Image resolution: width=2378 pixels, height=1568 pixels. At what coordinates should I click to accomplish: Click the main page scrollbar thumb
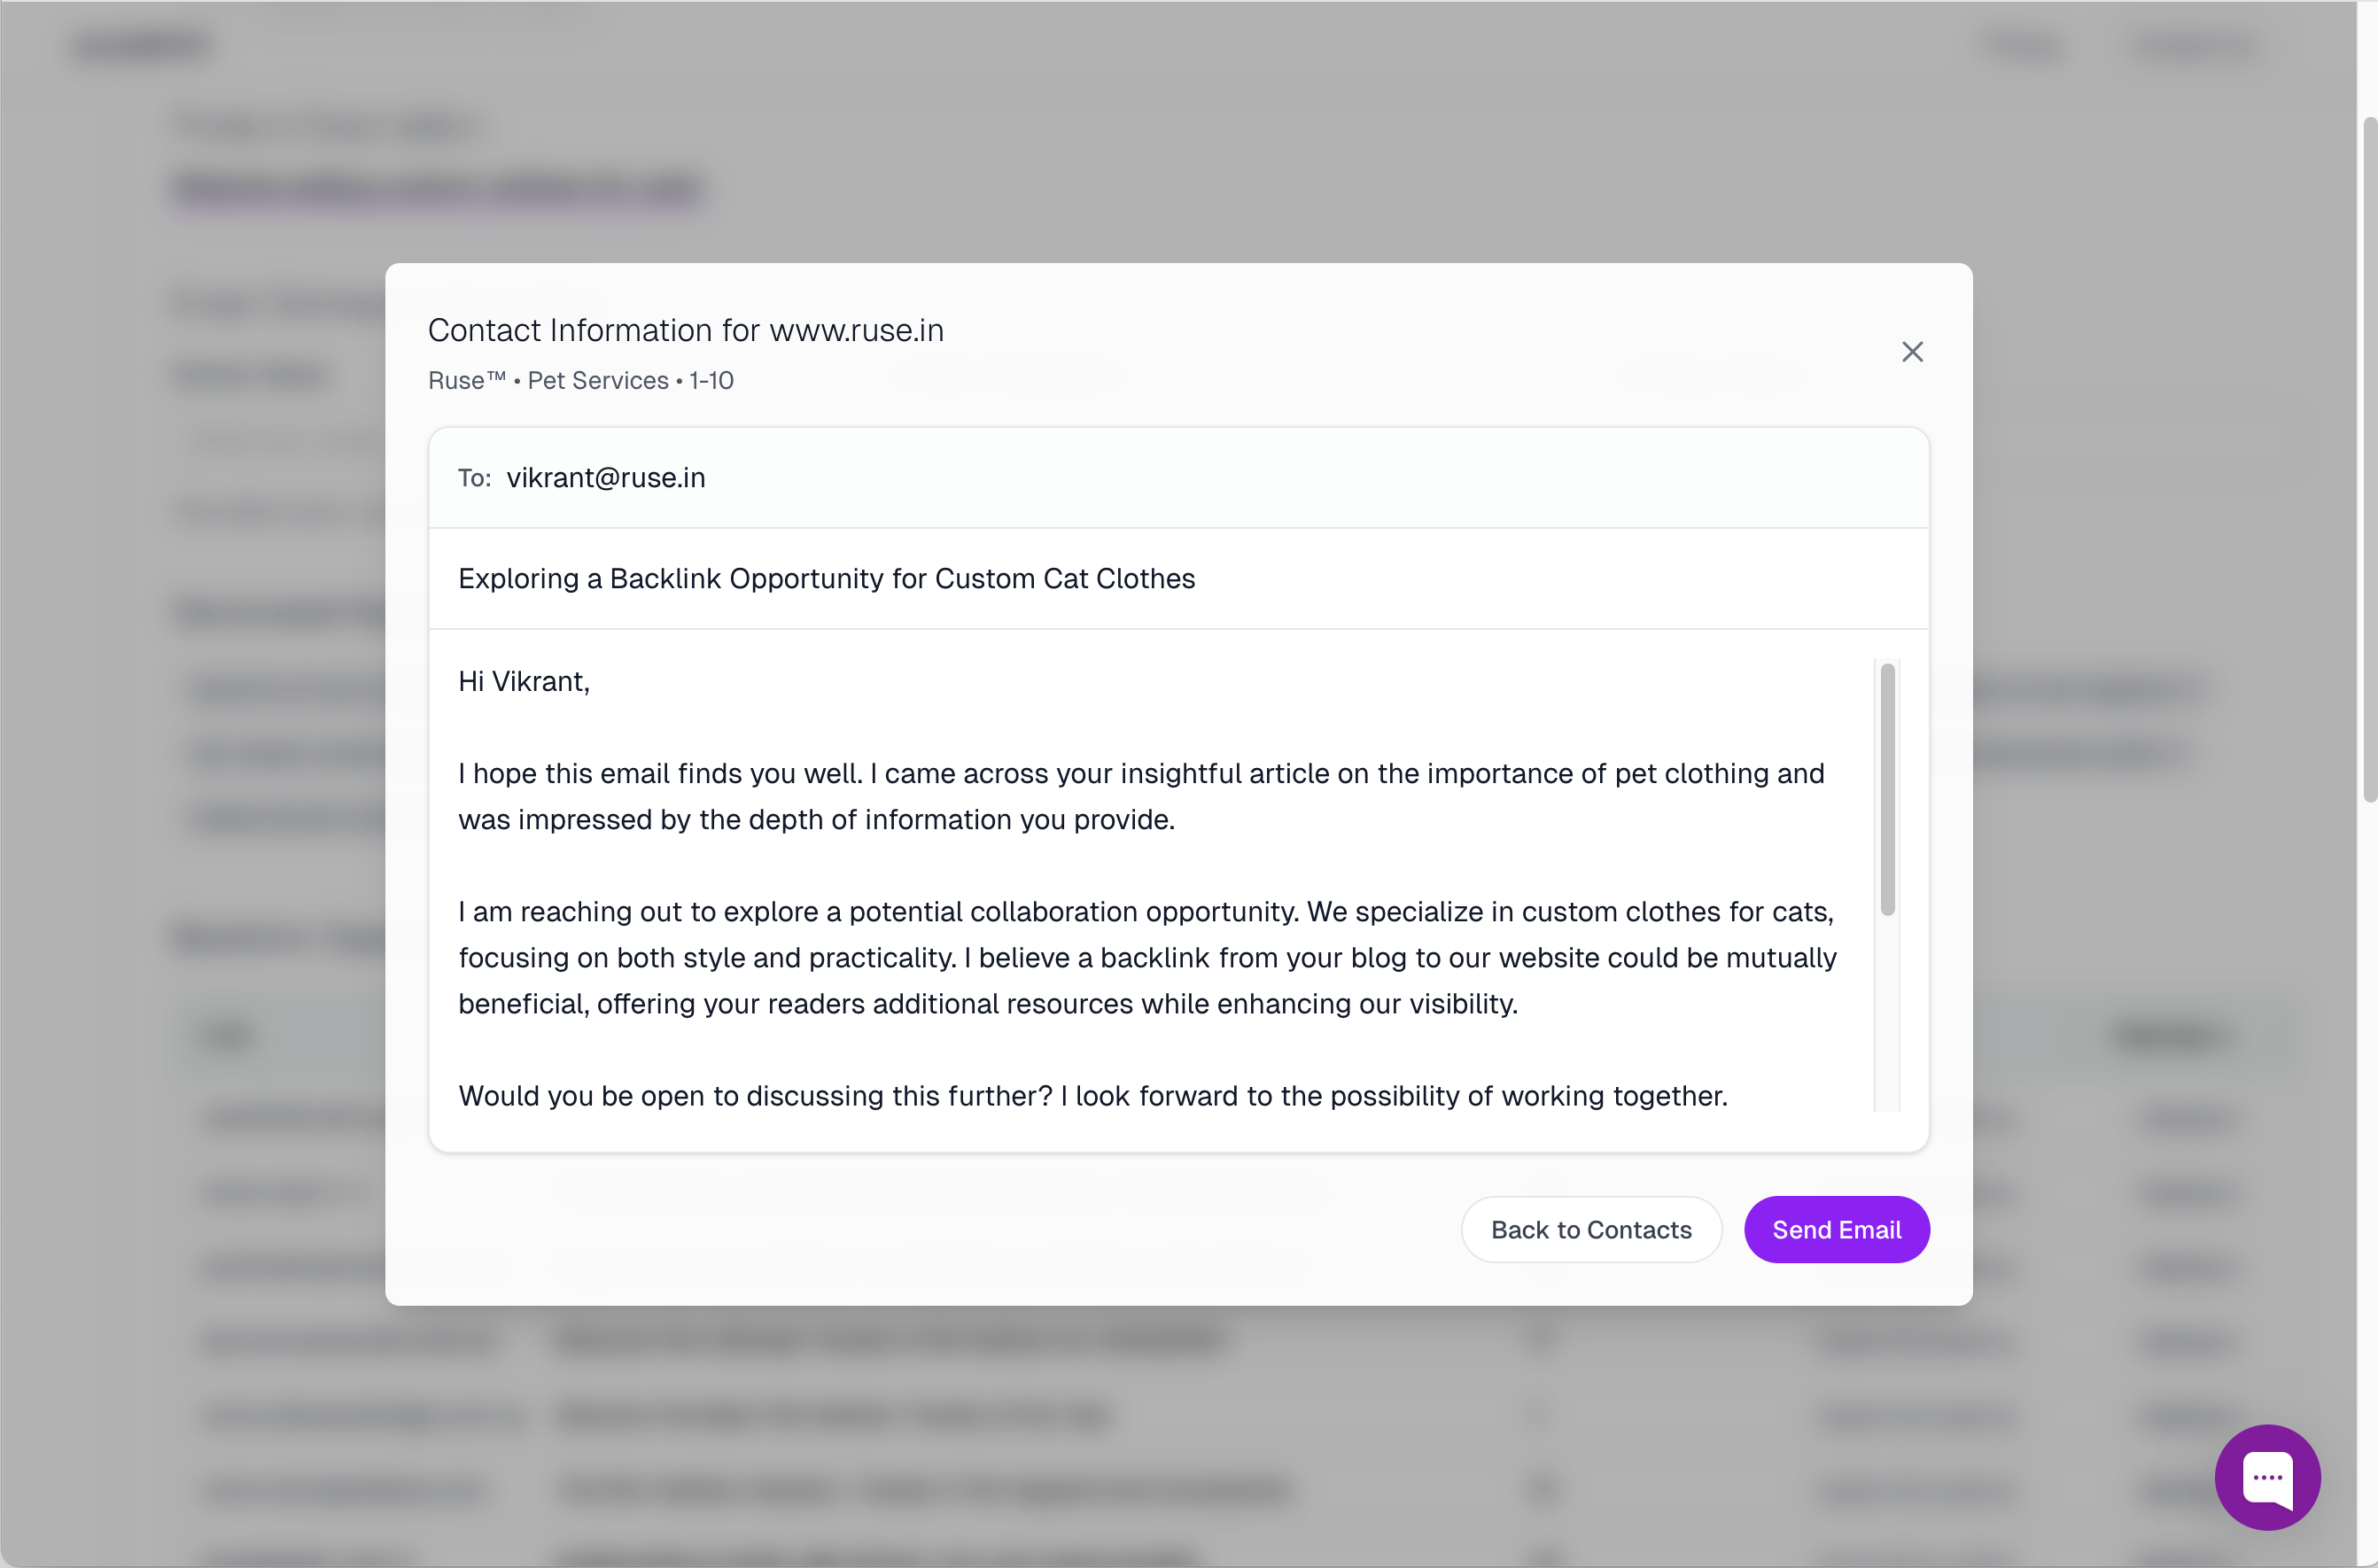pyautogui.click(x=2369, y=460)
